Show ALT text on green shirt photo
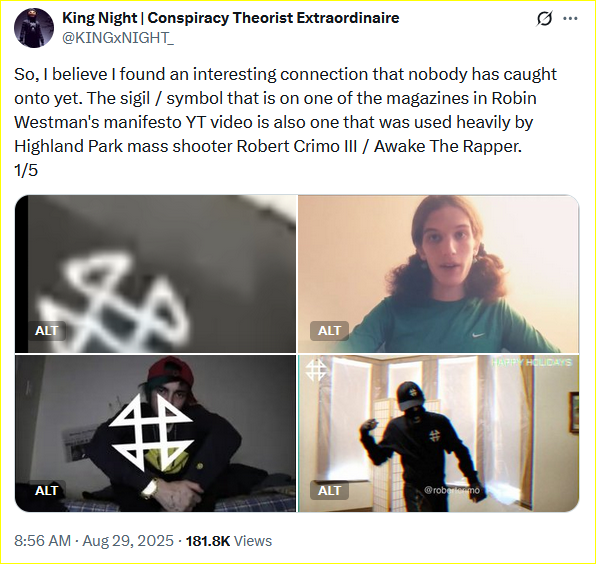This screenshot has height=564, width=596. [329, 331]
